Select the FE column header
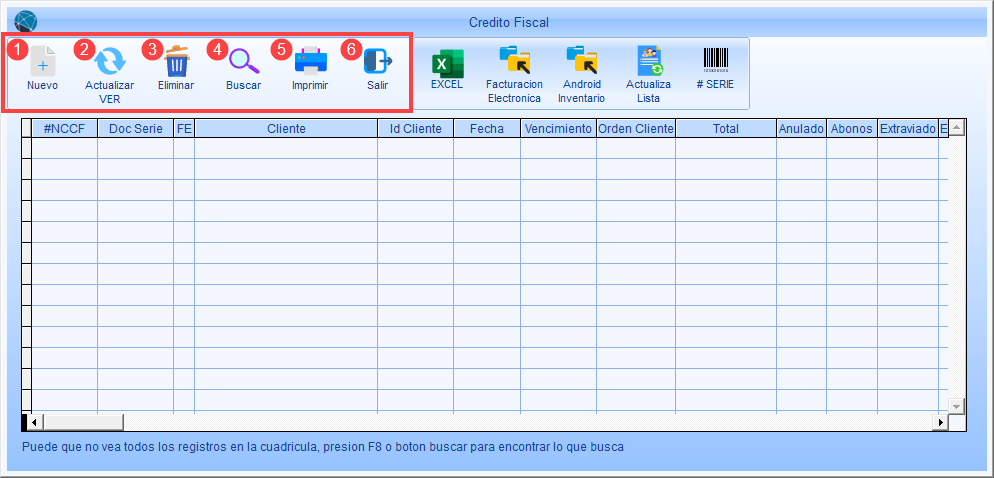Screen dimensions: 994x478 184,129
